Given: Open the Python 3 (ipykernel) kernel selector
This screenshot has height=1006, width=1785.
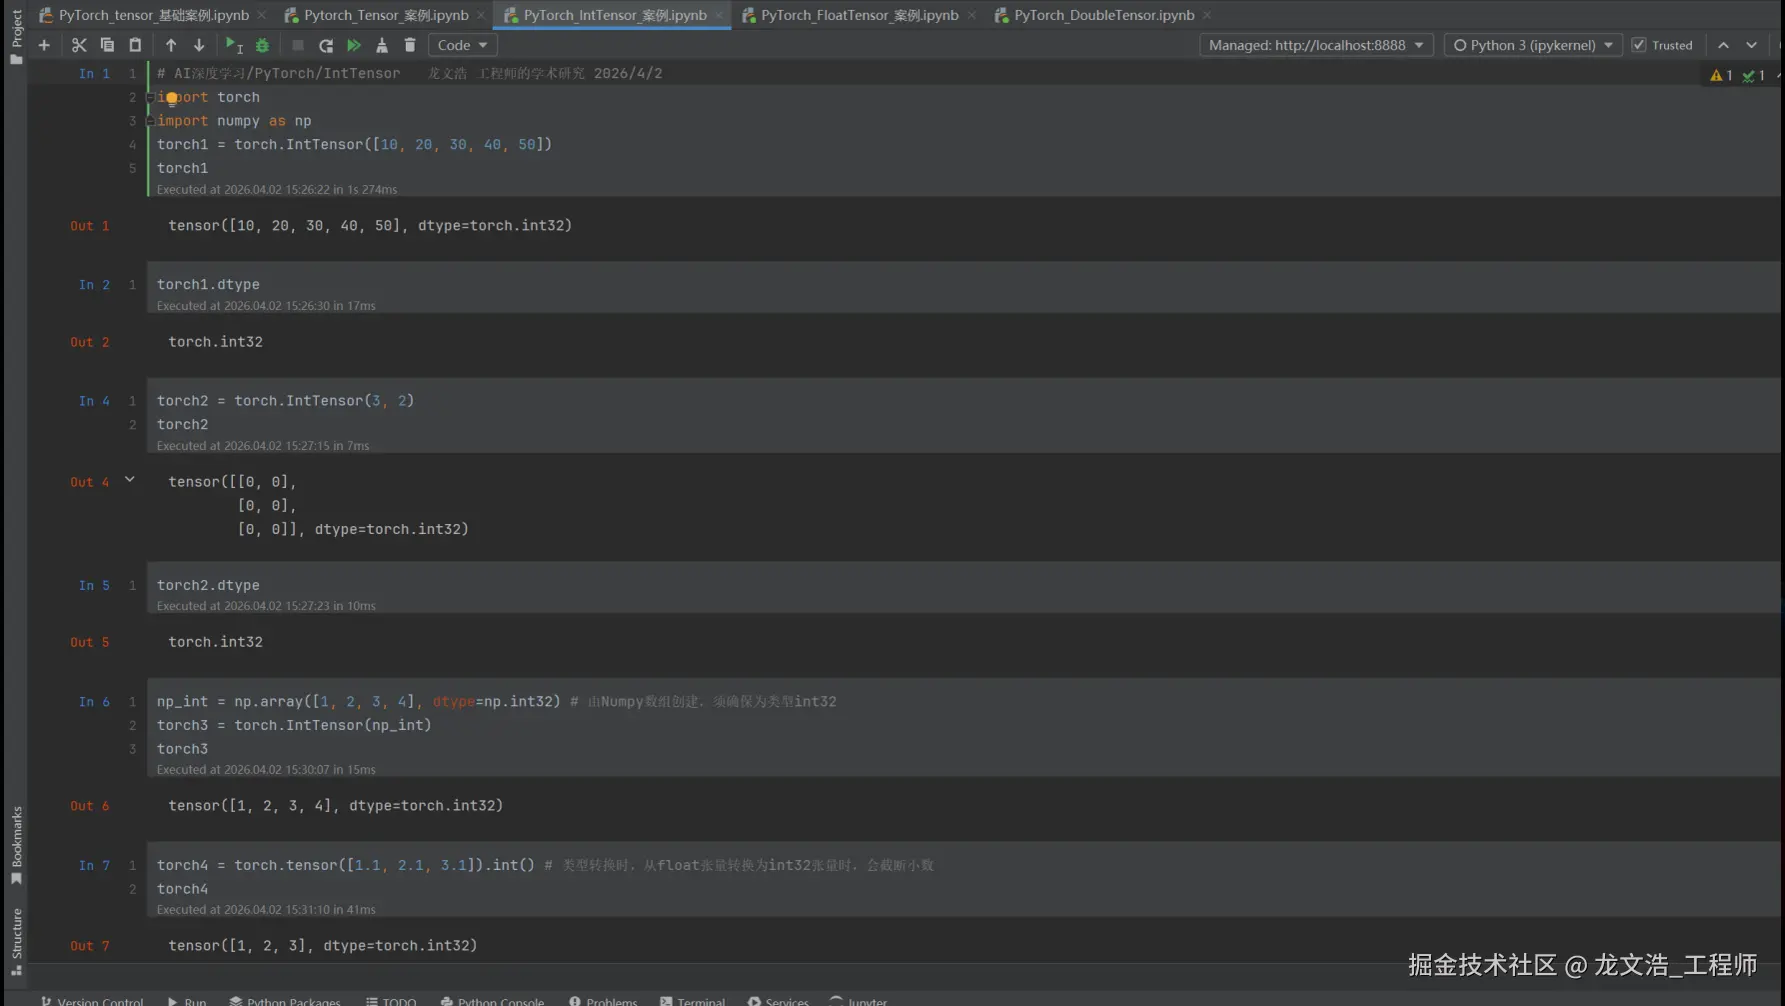Looking at the screenshot, I should [x=1533, y=45].
